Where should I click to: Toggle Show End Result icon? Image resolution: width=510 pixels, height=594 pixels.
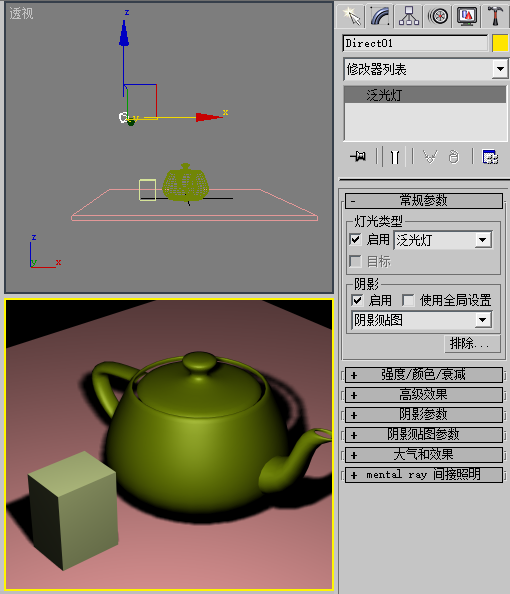point(395,156)
